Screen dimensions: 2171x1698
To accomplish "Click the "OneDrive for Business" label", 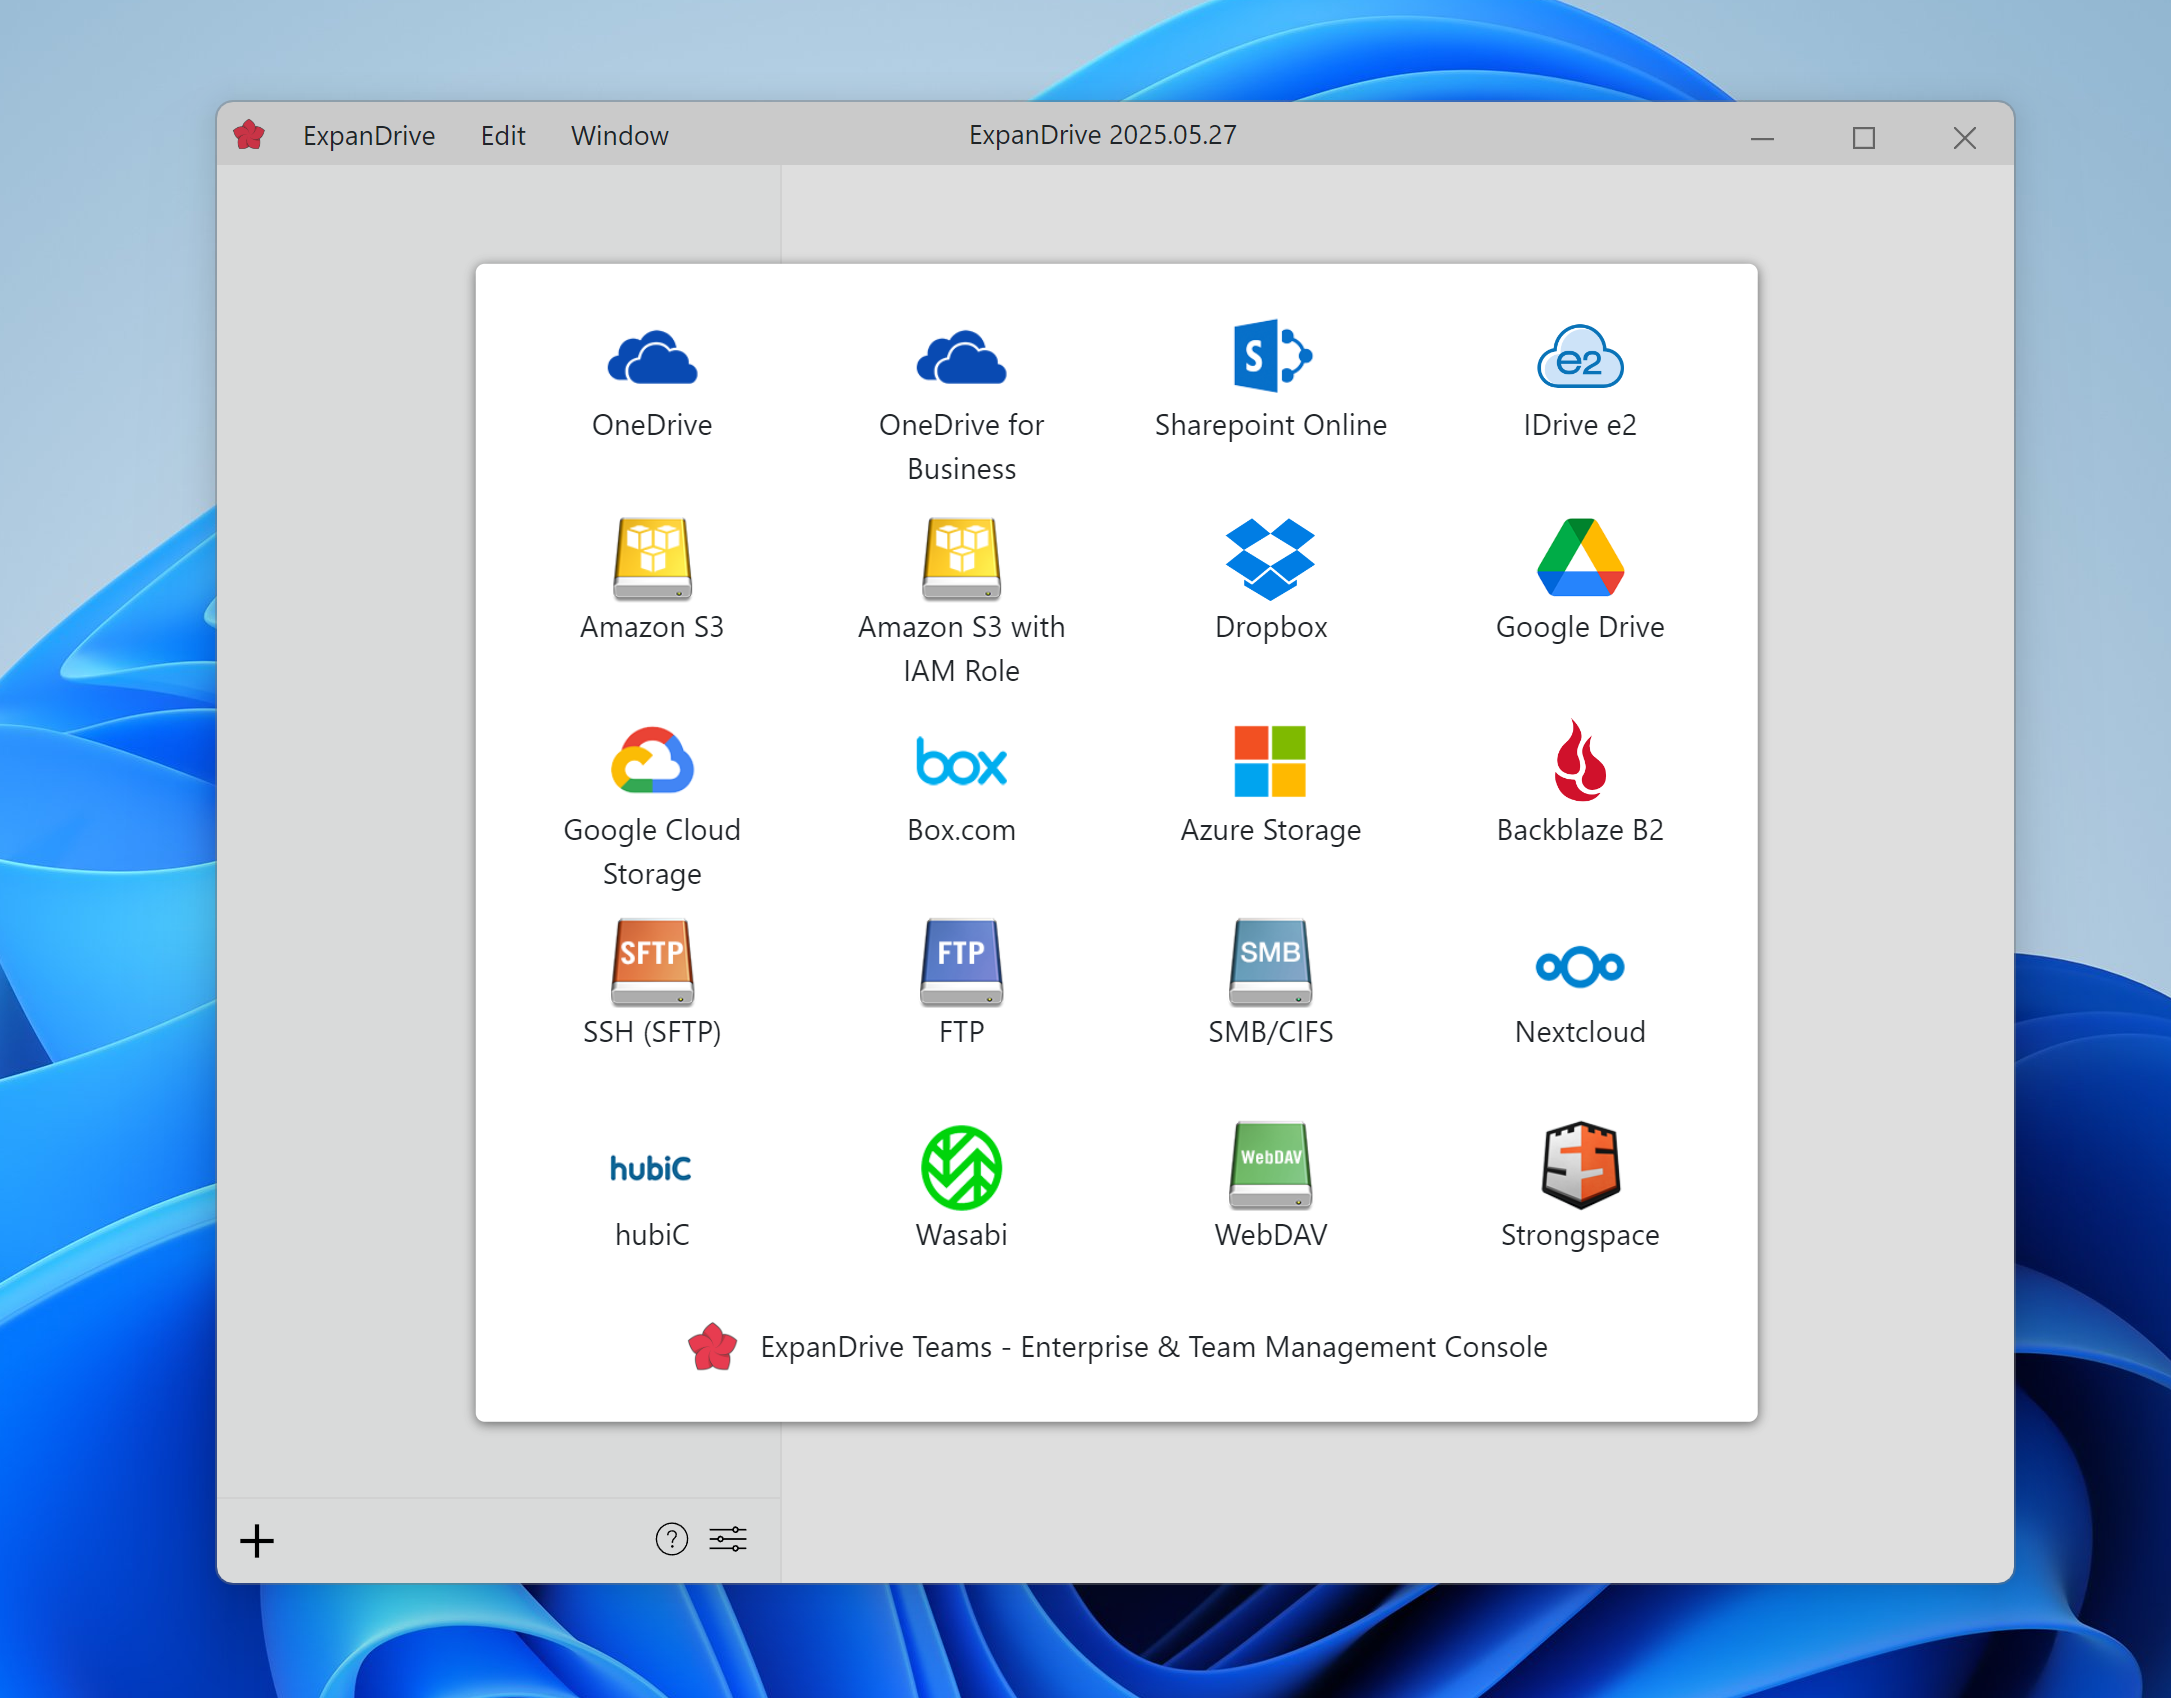I will (x=961, y=447).
